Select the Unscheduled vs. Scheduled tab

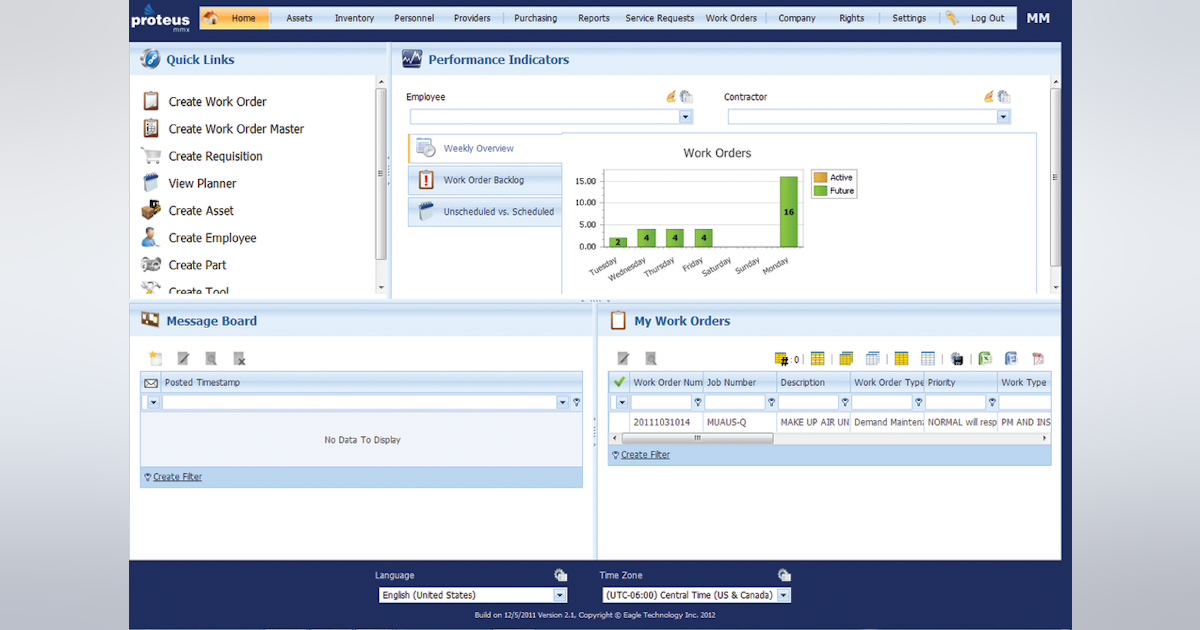pos(498,212)
